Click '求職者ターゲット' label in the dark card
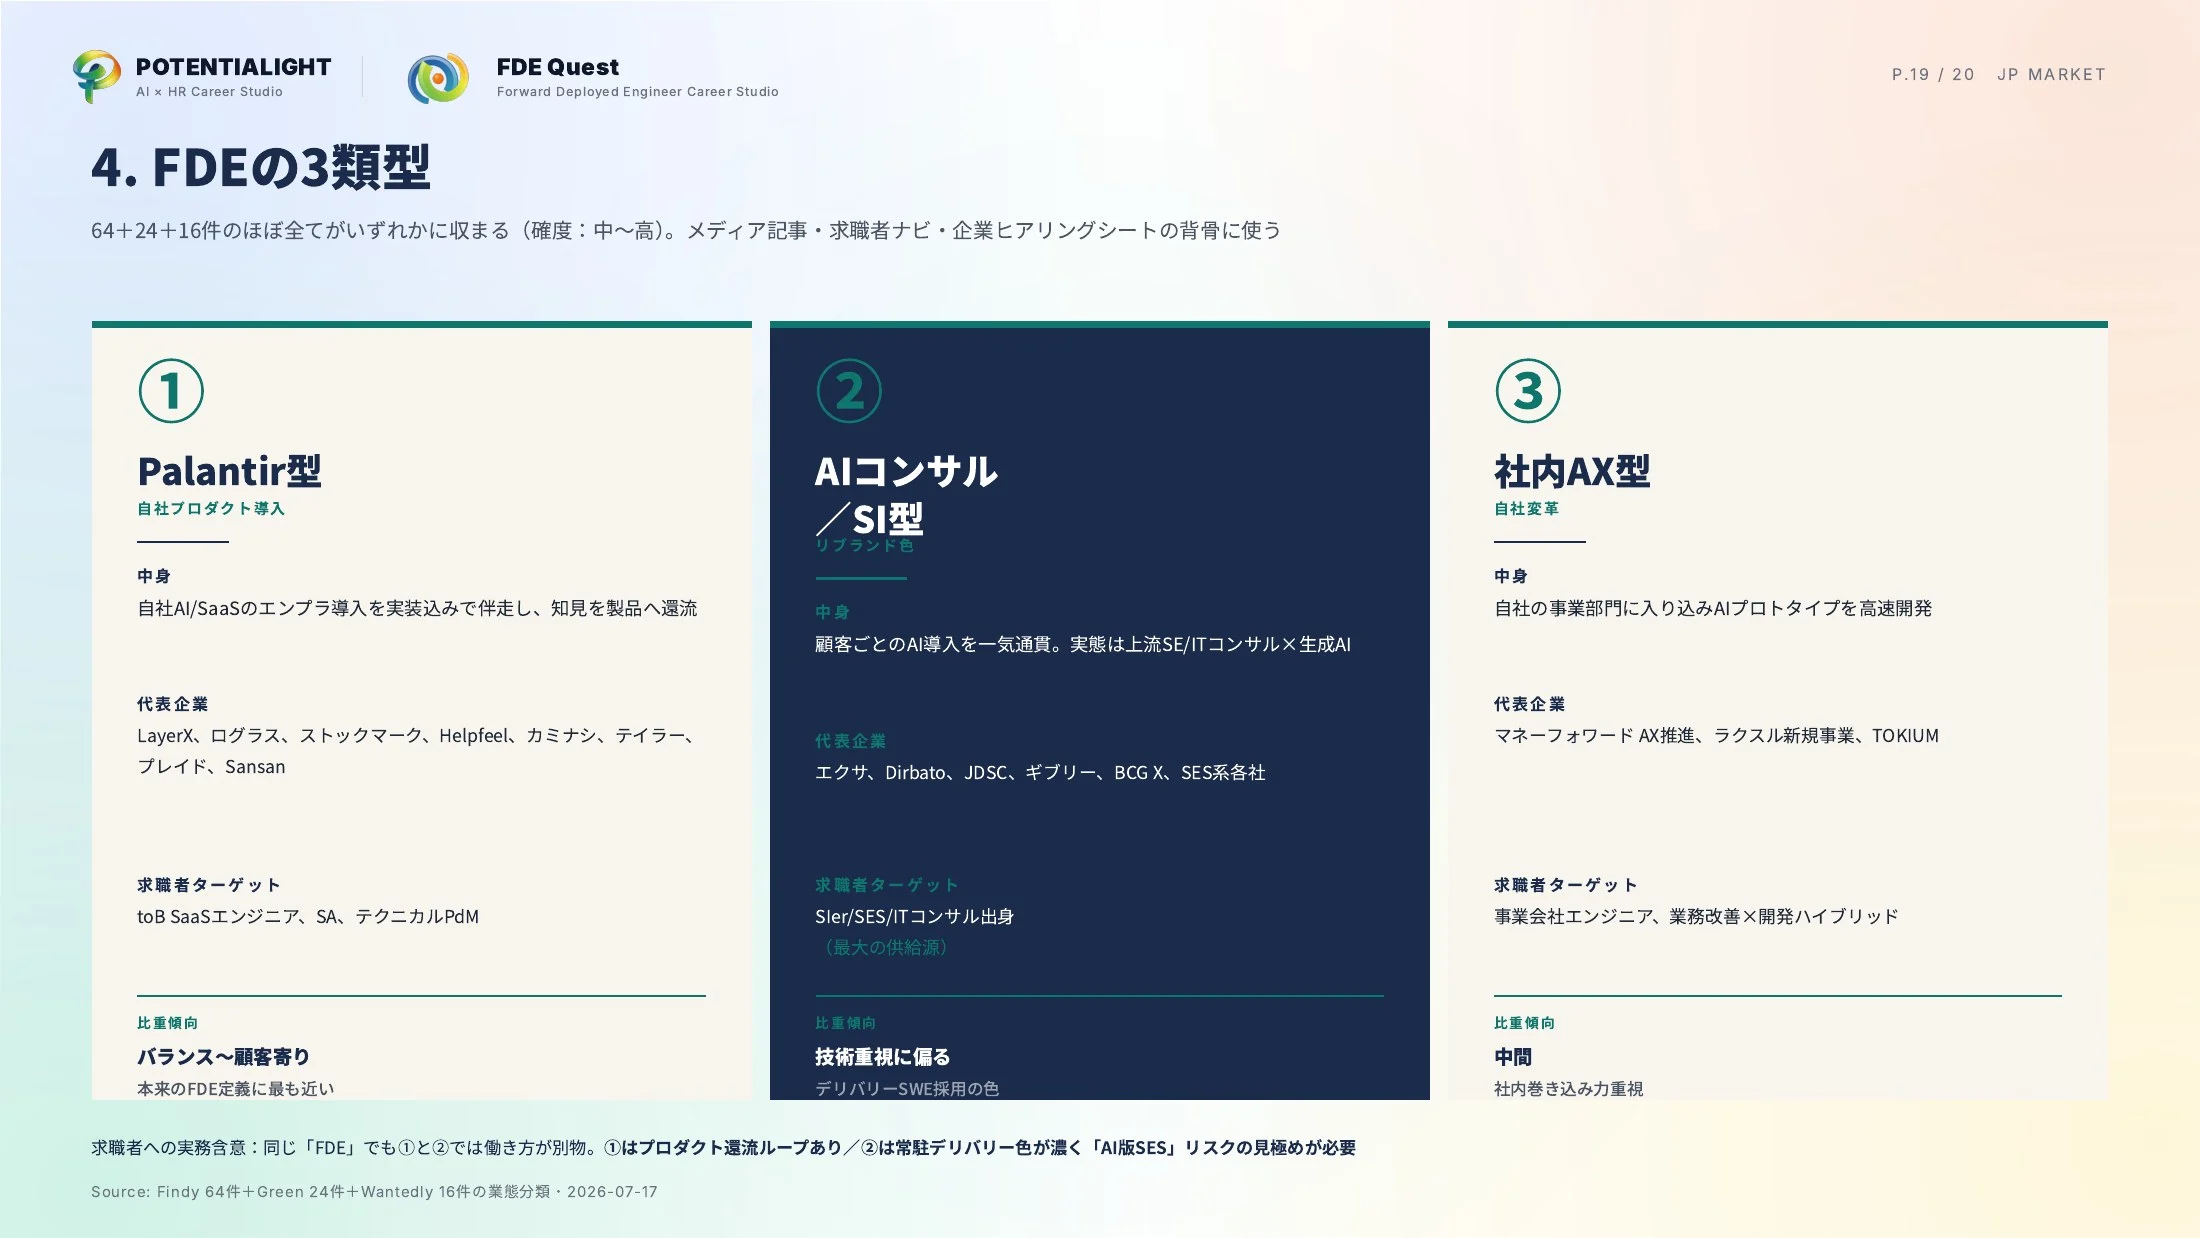 click(x=886, y=885)
